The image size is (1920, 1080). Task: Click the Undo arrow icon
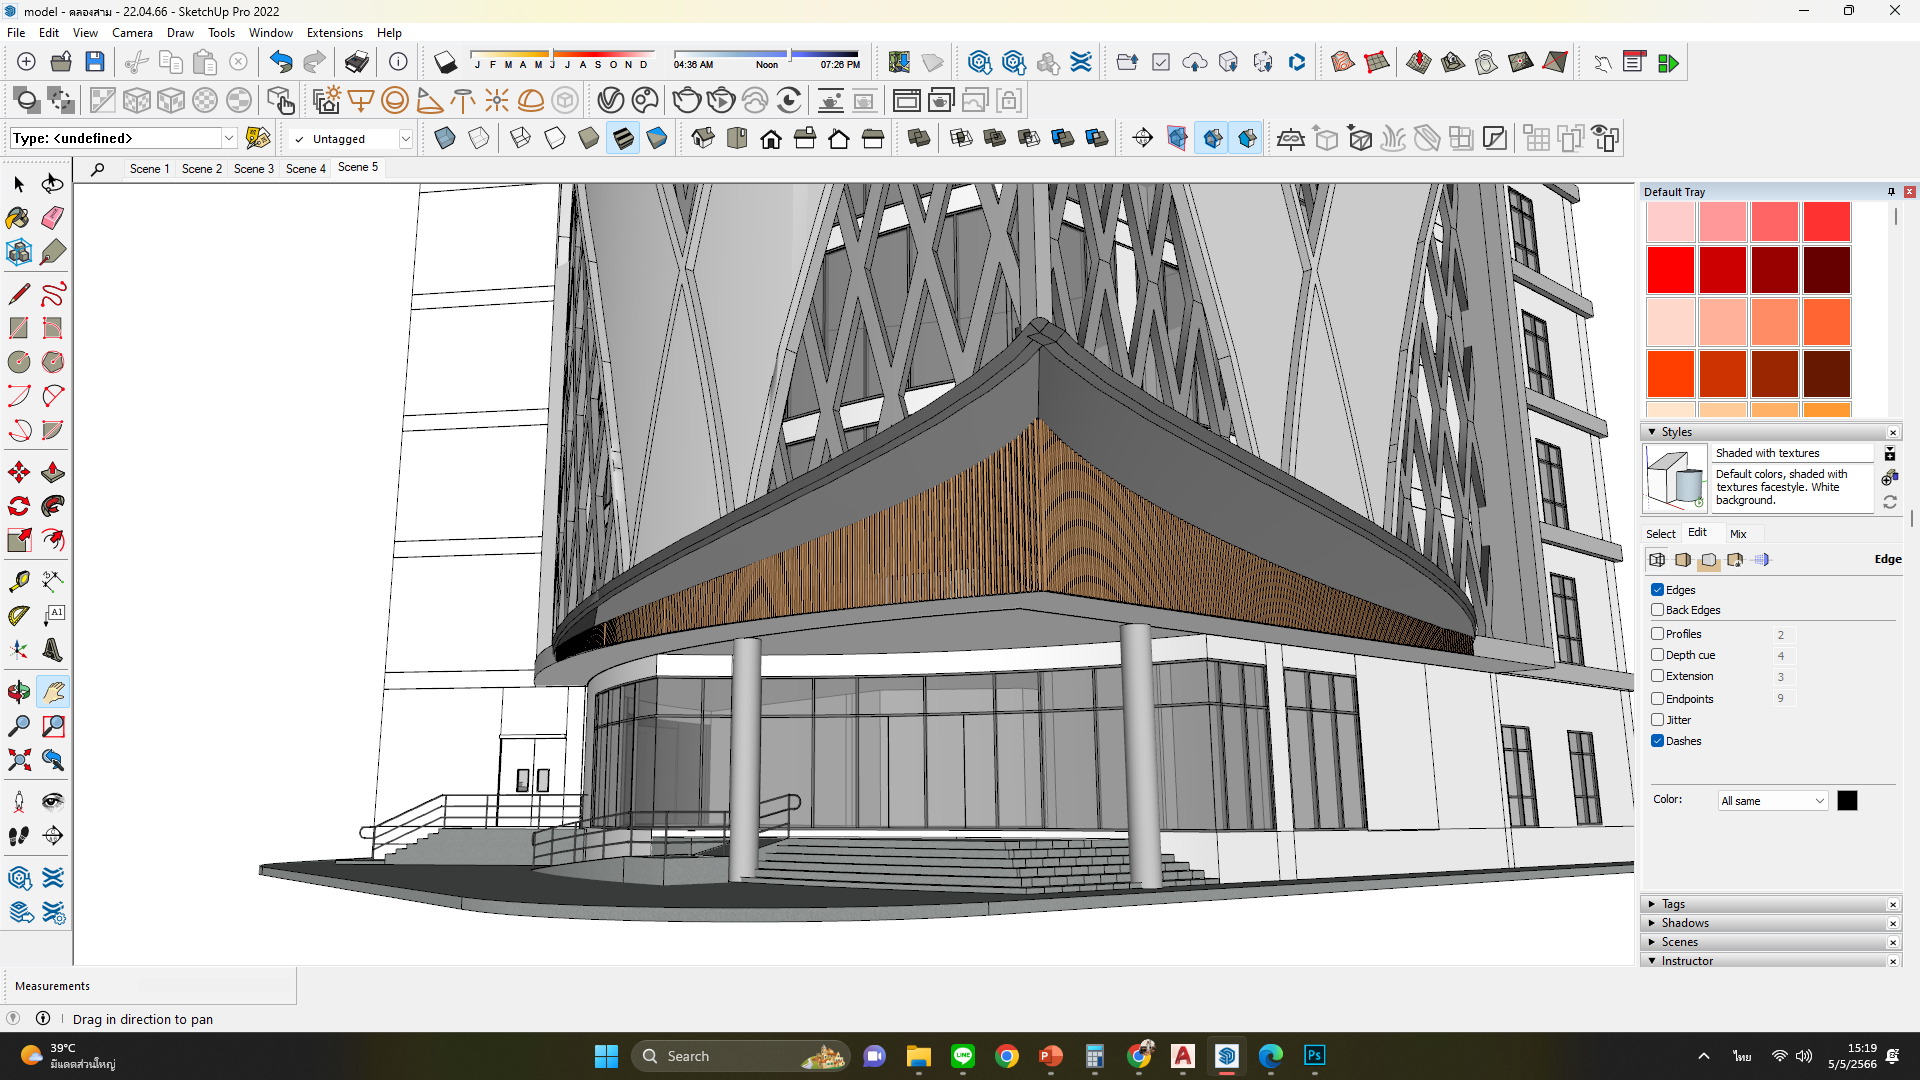tap(281, 62)
